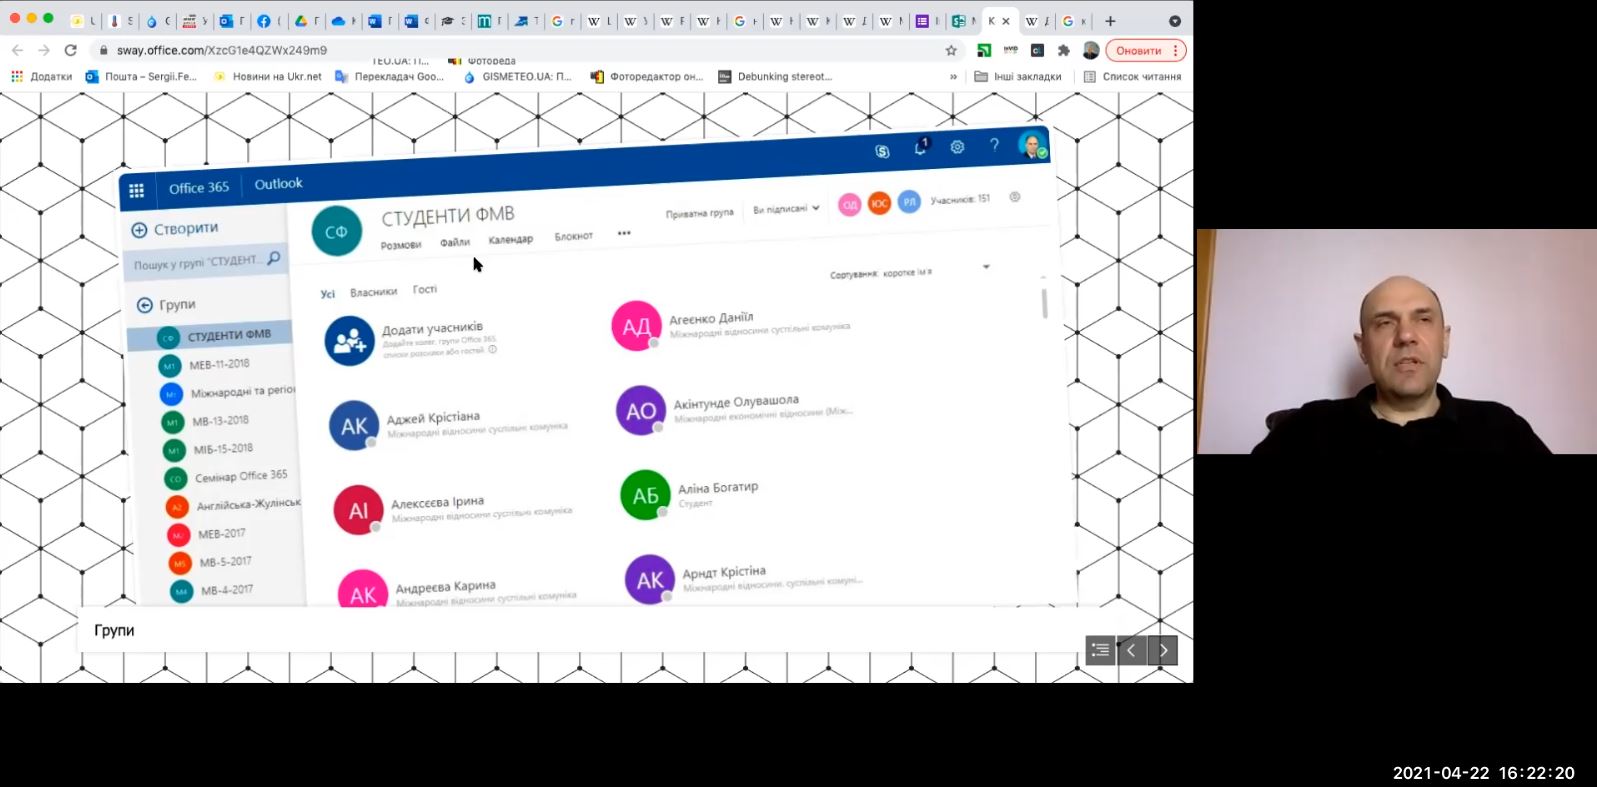Open the Сортування sort order dropdown
This screenshot has width=1597, height=787.
click(985, 267)
